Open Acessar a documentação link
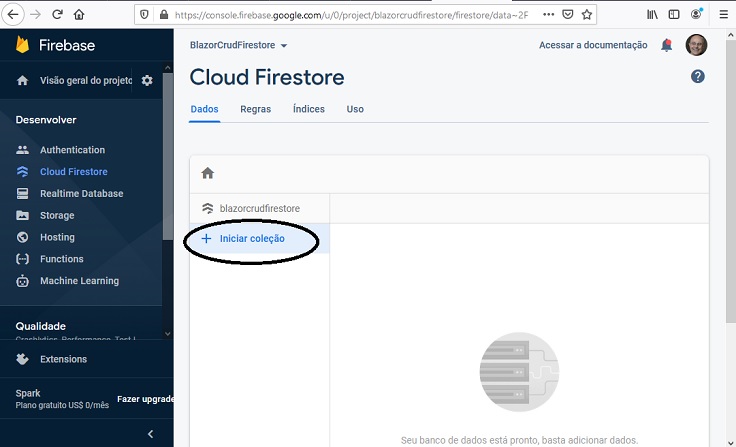Screen dimensions: 736x447 click(593, 45)
